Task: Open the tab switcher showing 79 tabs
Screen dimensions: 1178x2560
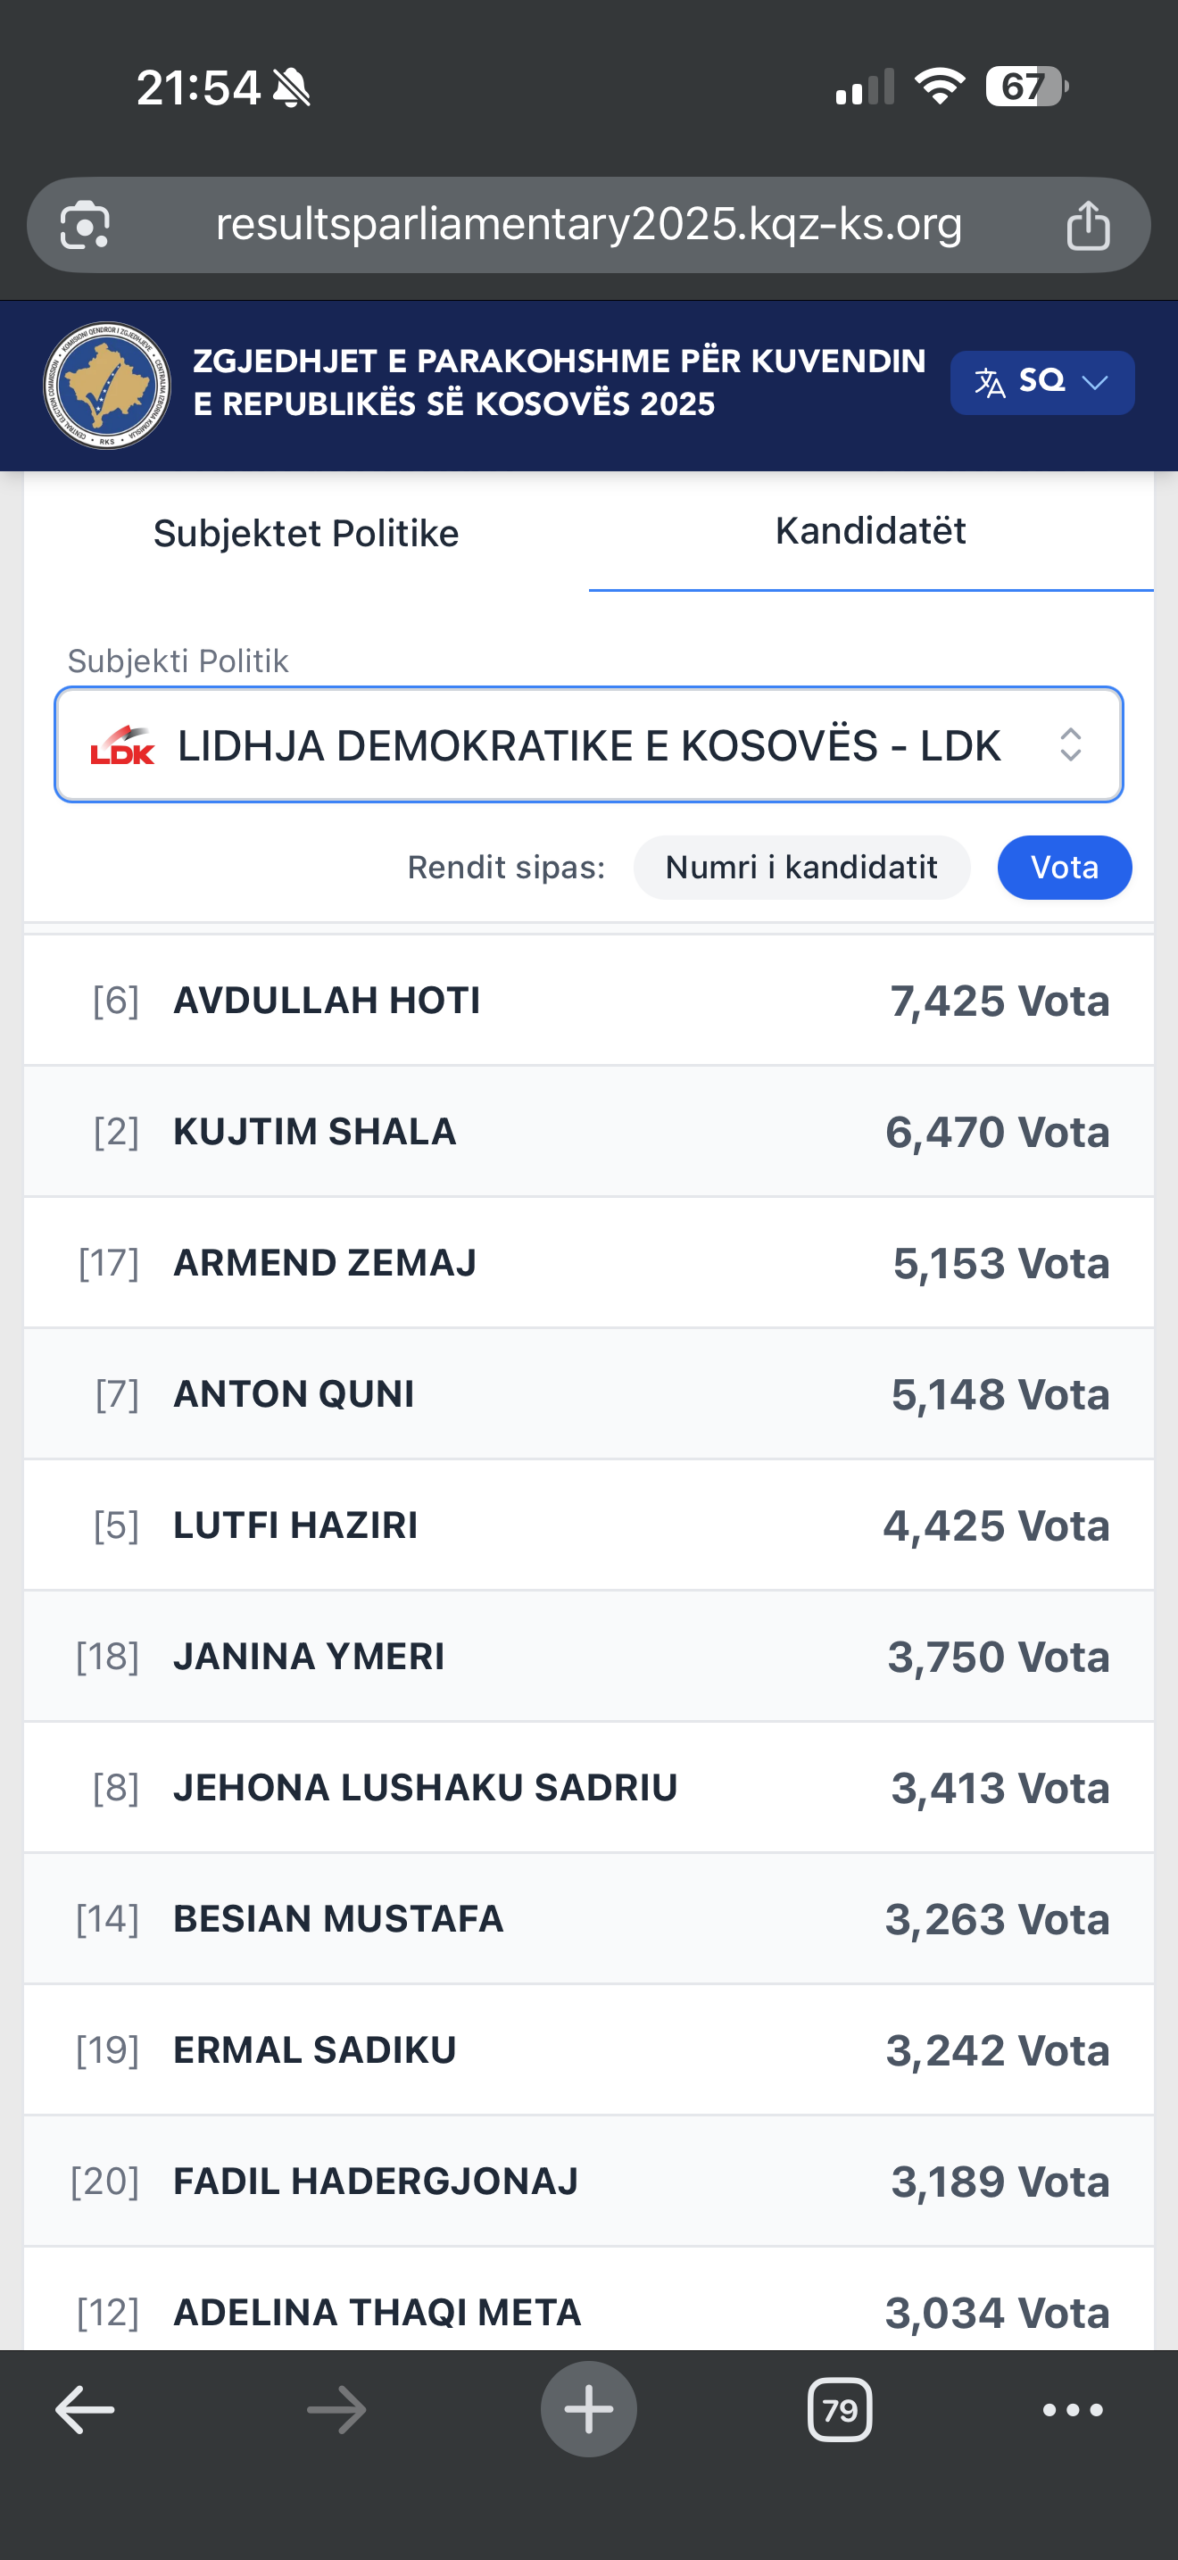Action: [839, 2410]
